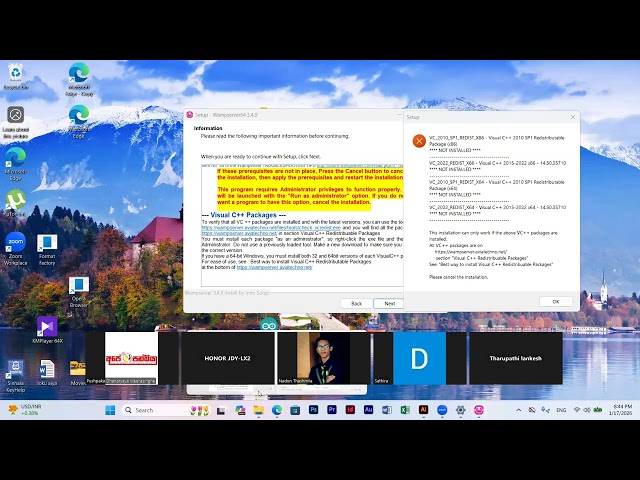Open the Opera Browser desktop shortcut
640x480 pixels.
(x=78, y=292)
